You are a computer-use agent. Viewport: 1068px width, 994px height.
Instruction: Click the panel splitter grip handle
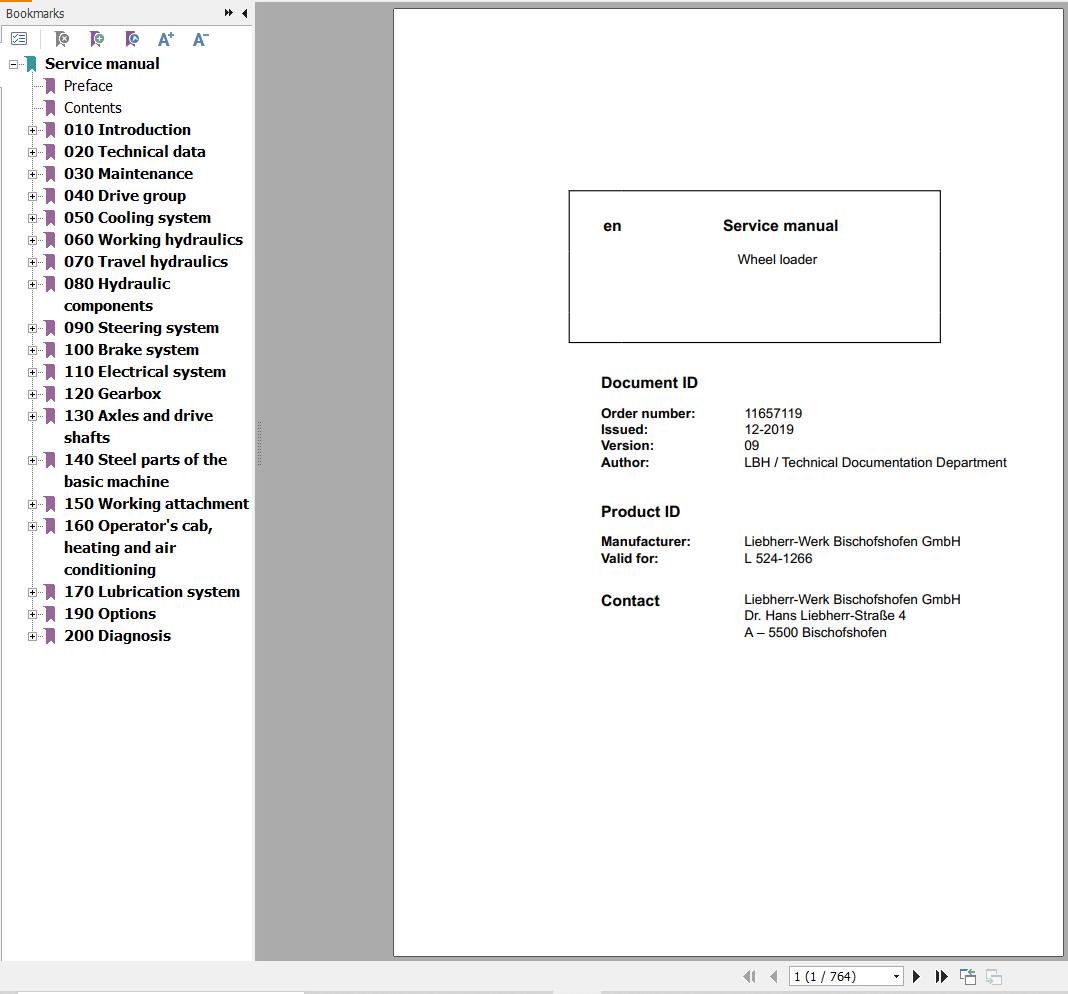[260, 444]
